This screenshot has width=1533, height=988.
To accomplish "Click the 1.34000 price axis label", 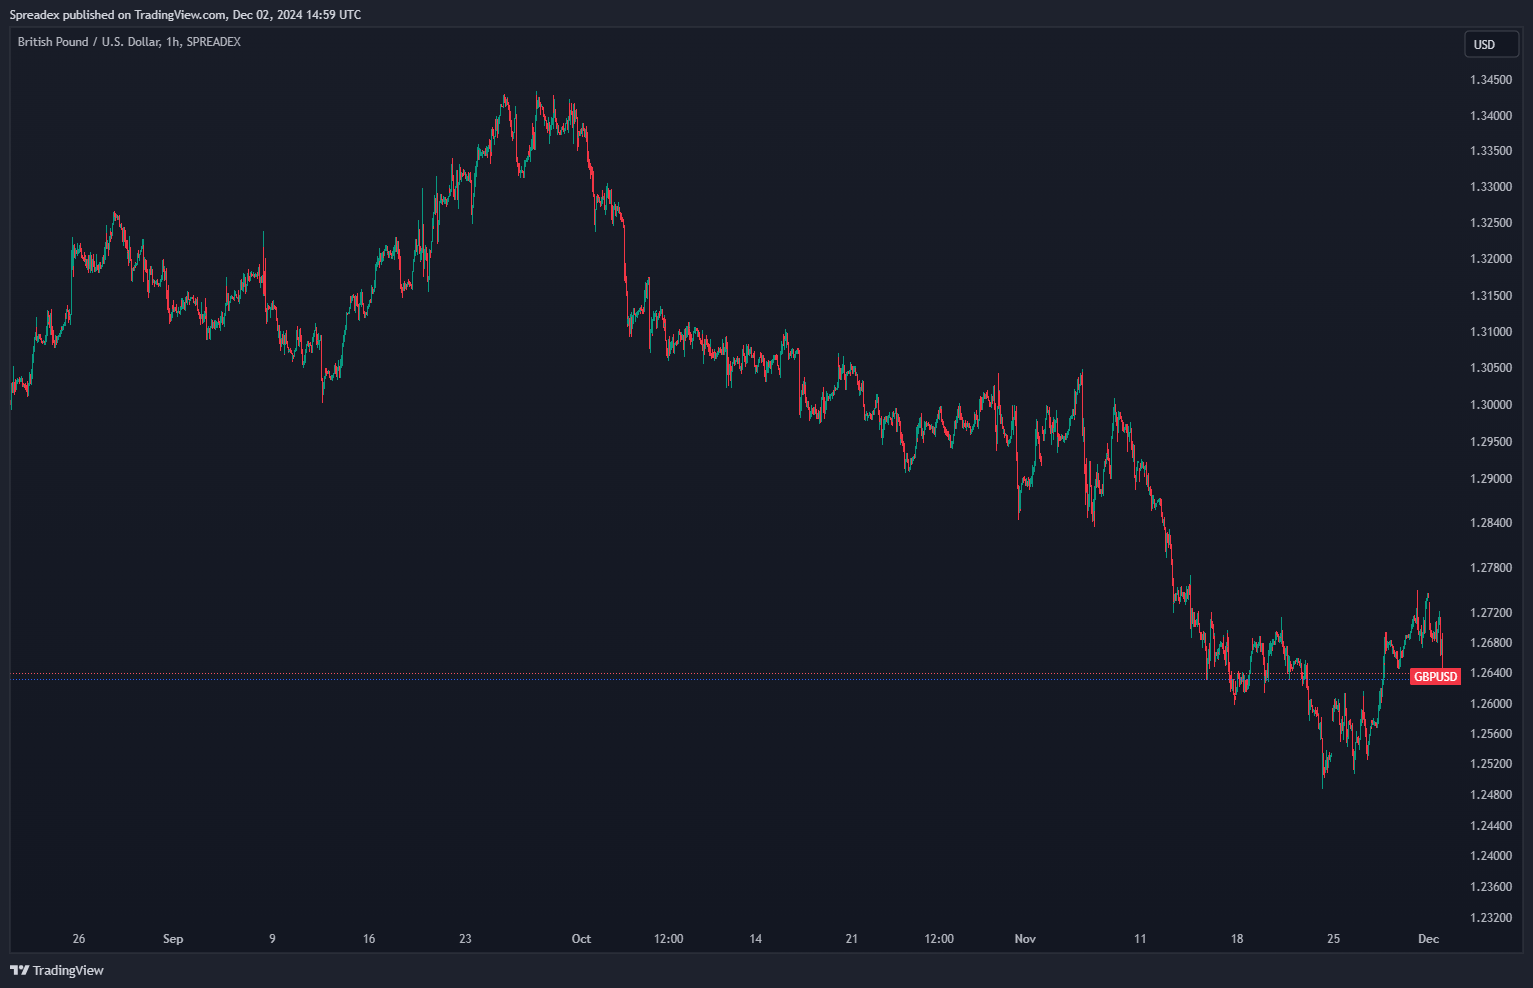I will 1490,116.
